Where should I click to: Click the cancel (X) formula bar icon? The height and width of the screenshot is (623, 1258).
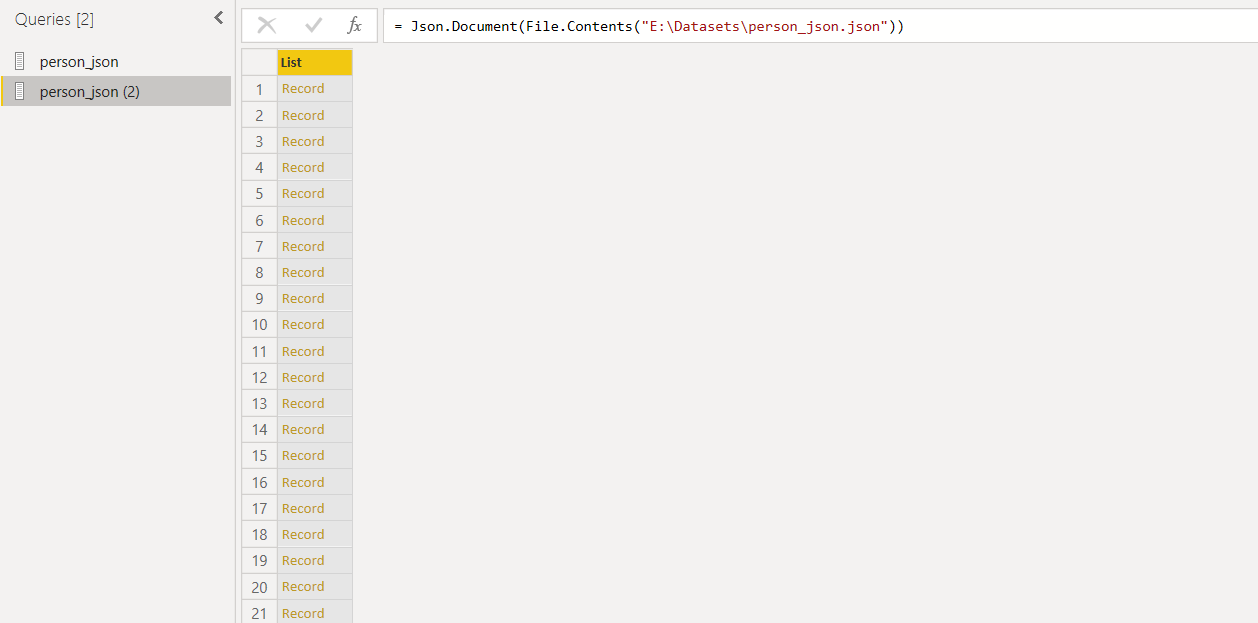pos(265,25)
